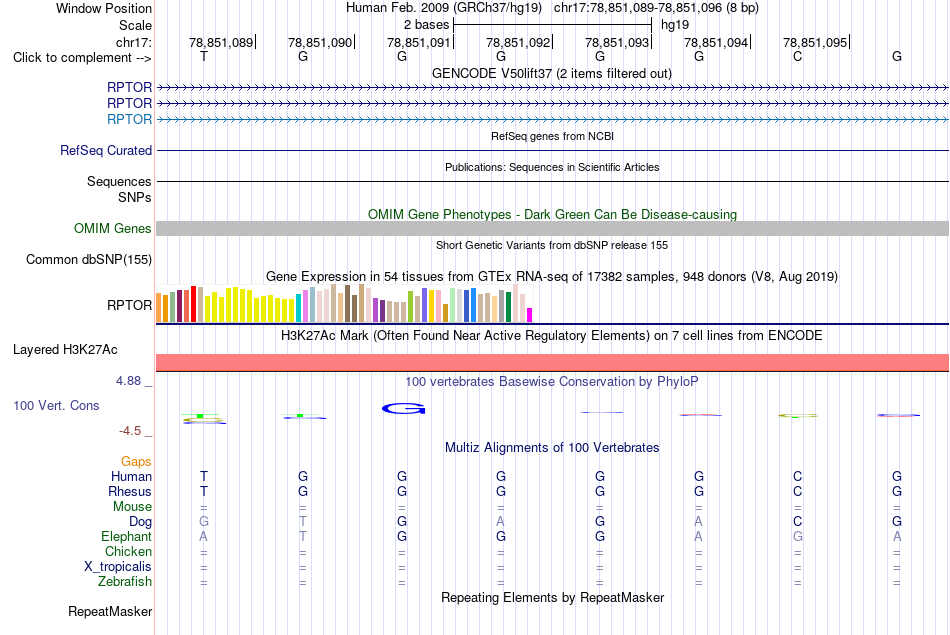
Task: Click the top dark-blue RPTOR gene label
Action: [130, 87]
